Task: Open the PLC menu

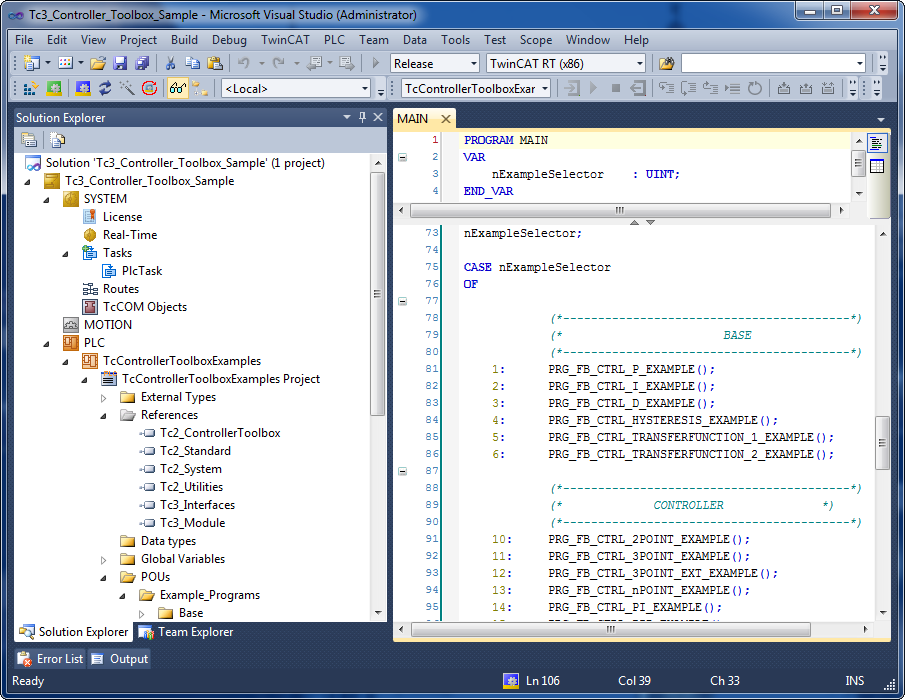Action: (x=334, y=40)
